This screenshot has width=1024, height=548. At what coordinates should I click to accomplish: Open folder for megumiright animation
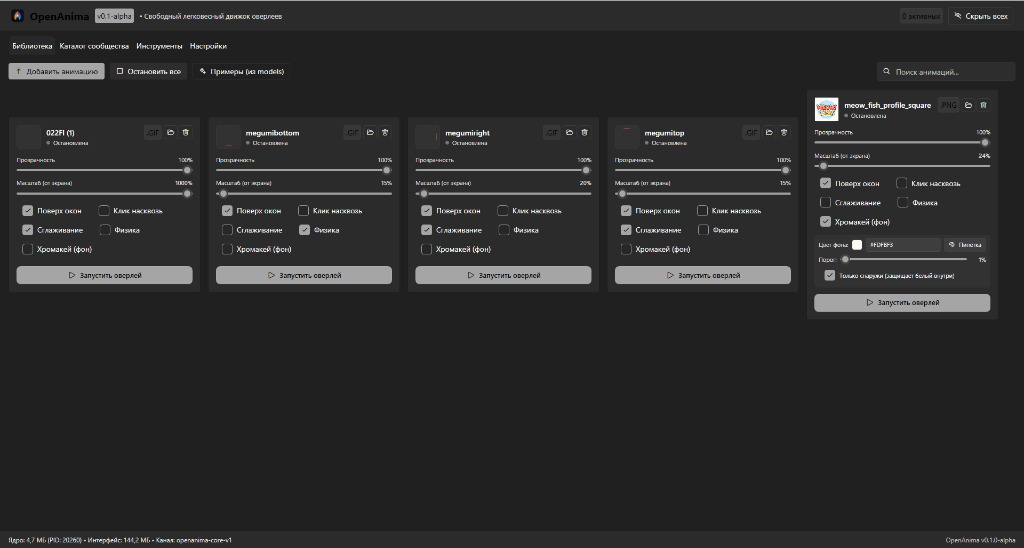tap(569, 133)
